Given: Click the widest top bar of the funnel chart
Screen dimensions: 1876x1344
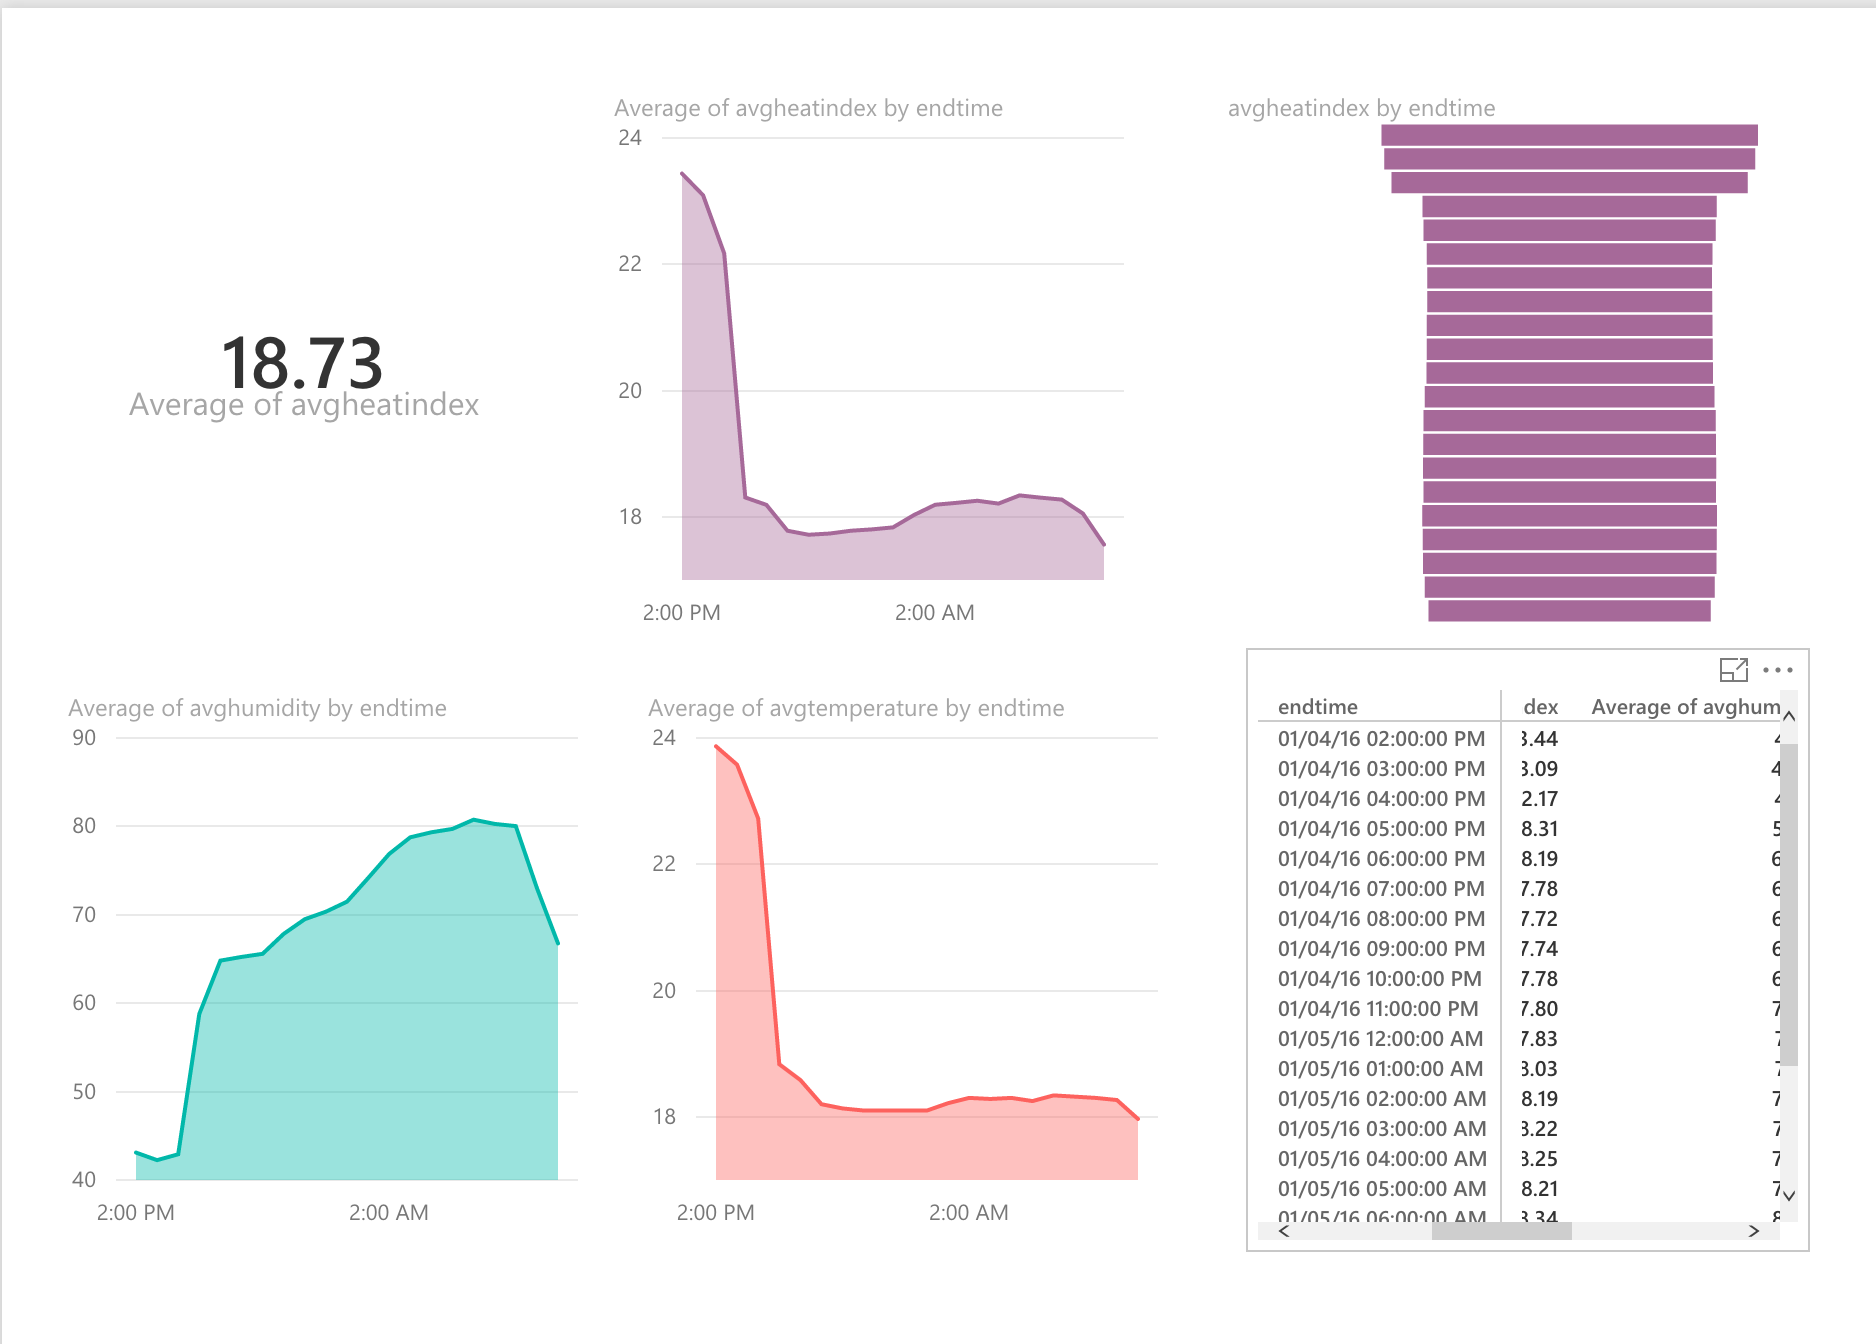Looking at the screenshot, I should (x=1569, y=135).
